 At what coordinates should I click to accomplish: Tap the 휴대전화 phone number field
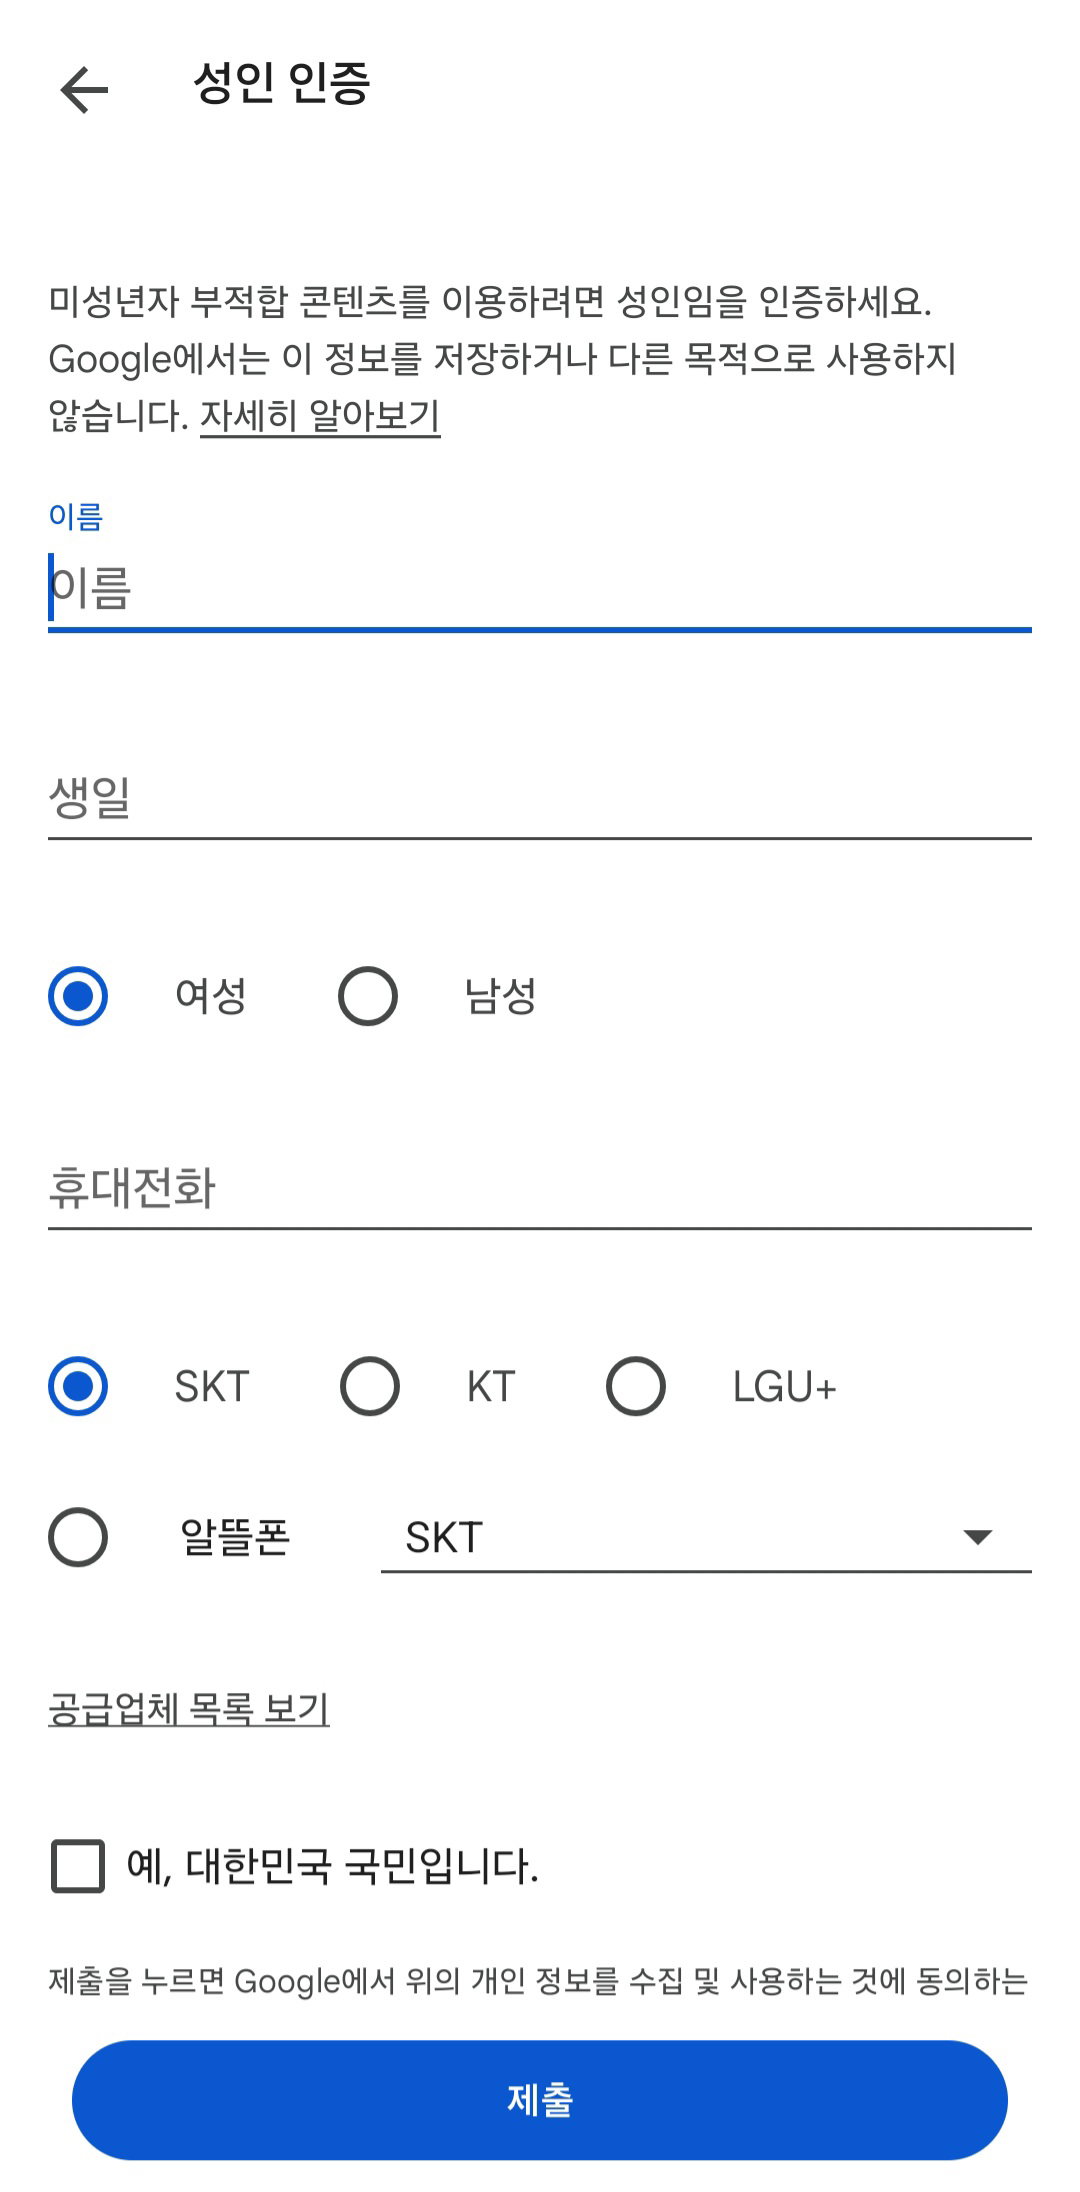click(x=540, y=1188)
